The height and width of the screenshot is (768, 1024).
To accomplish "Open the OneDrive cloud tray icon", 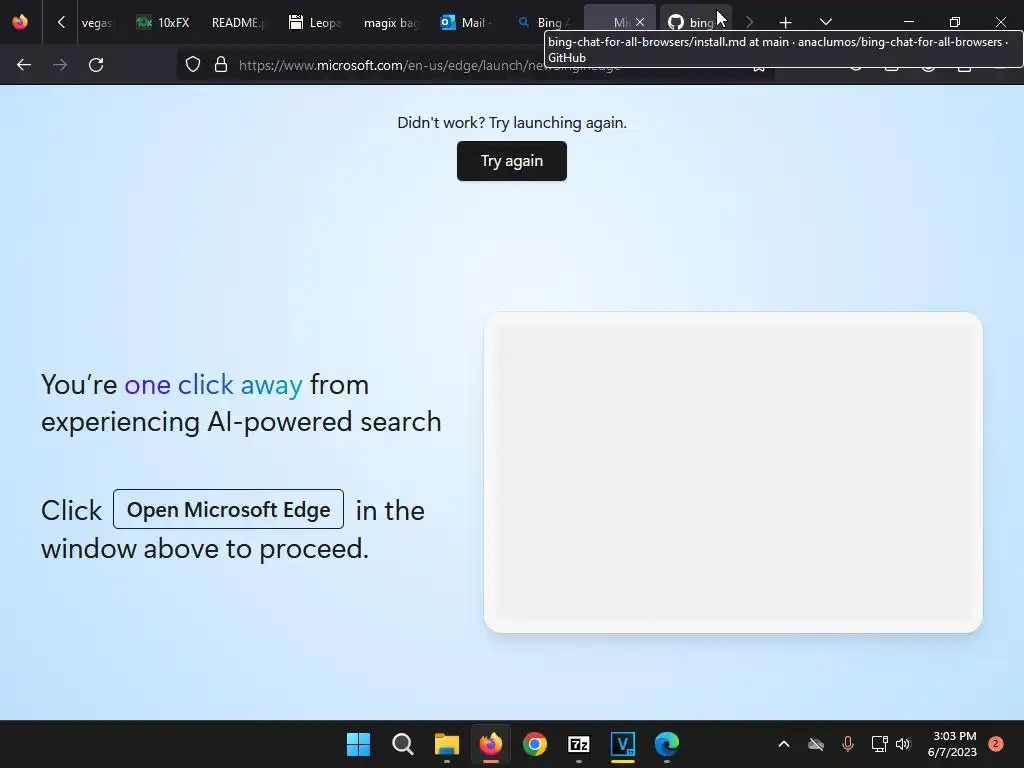I will click(x=816, y=744).
